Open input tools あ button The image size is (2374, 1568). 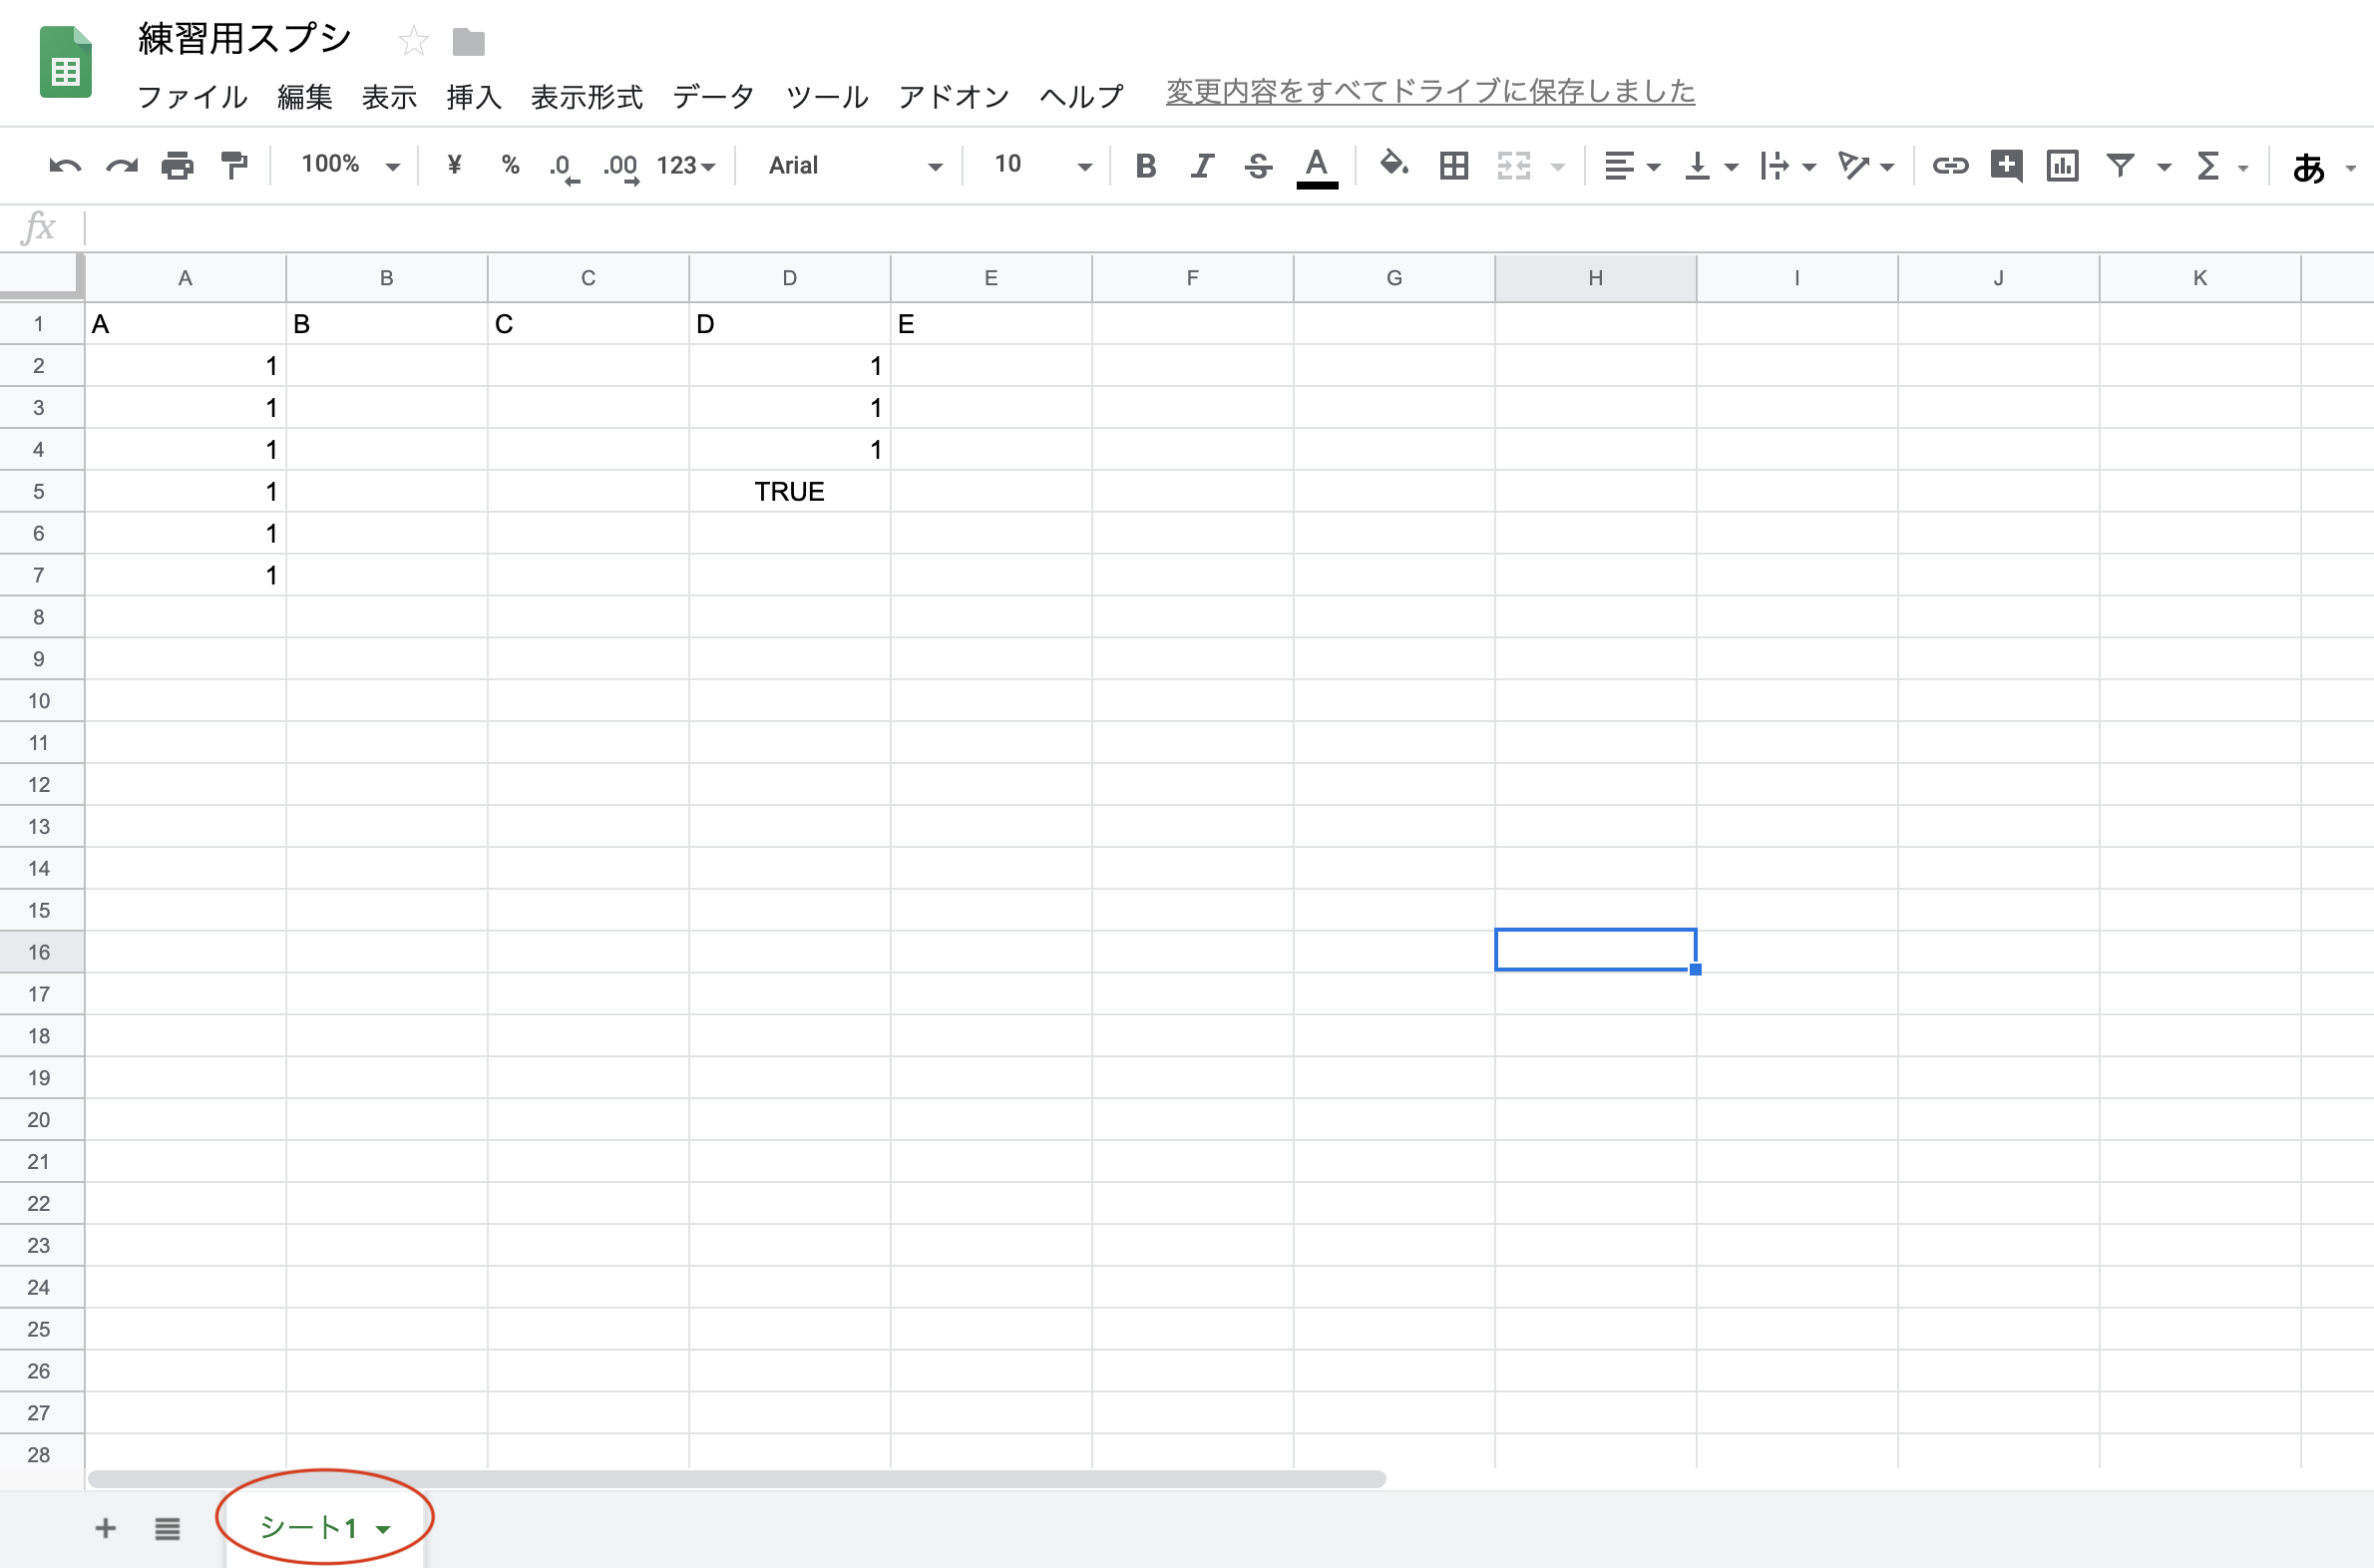[2308, 167]
